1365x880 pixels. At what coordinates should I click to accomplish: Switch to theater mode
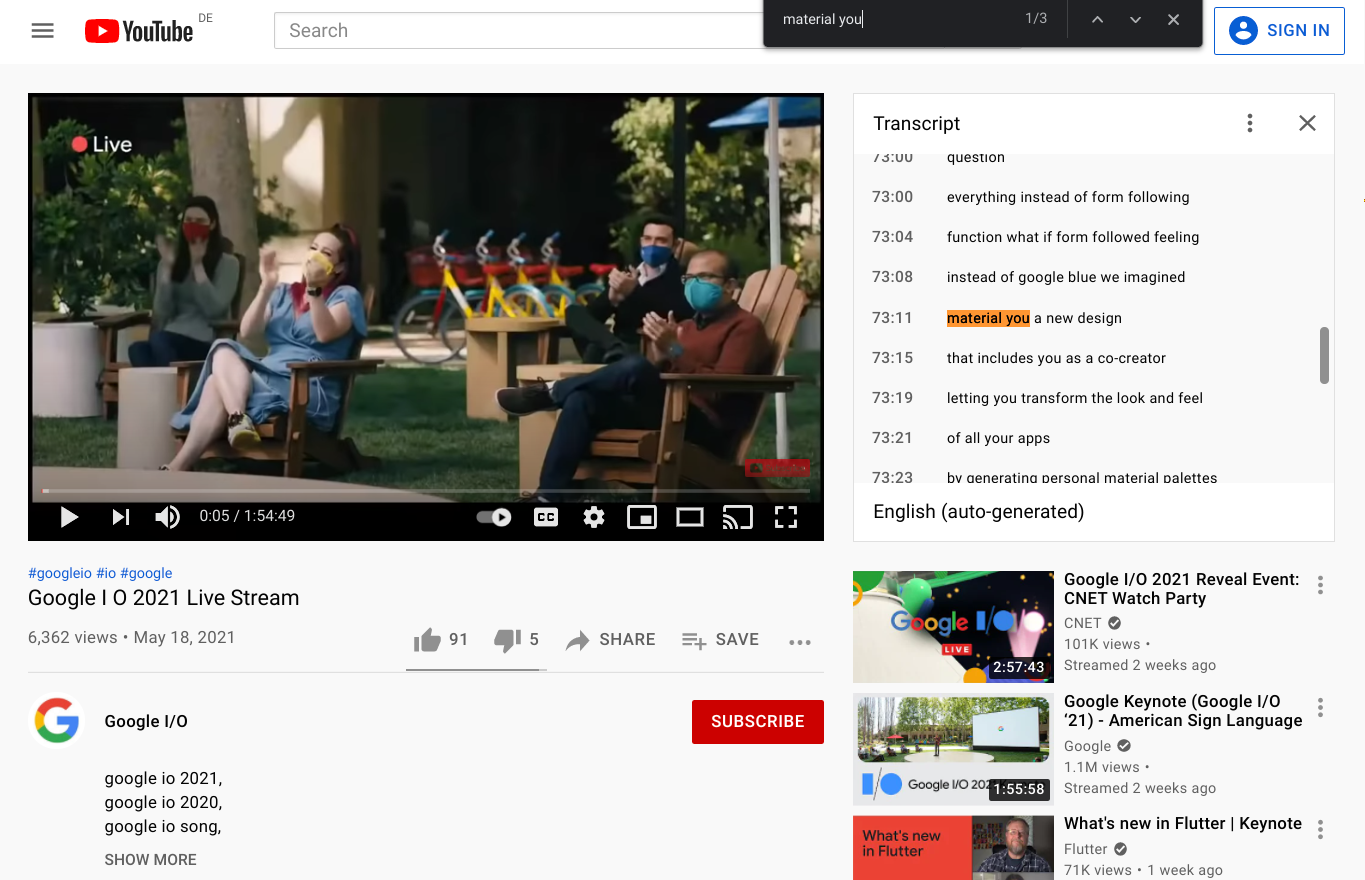pyautogui.click(x=690, y=517)
